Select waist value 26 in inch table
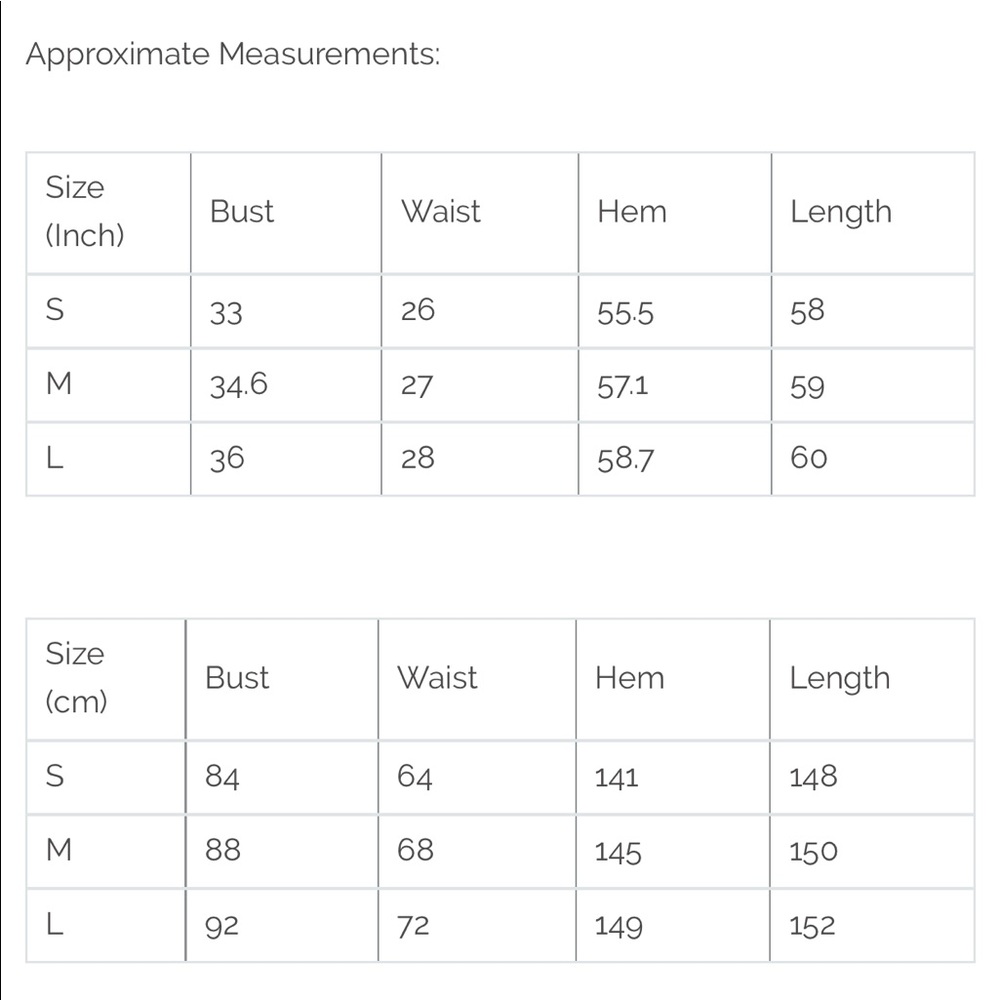 [418, 311]
